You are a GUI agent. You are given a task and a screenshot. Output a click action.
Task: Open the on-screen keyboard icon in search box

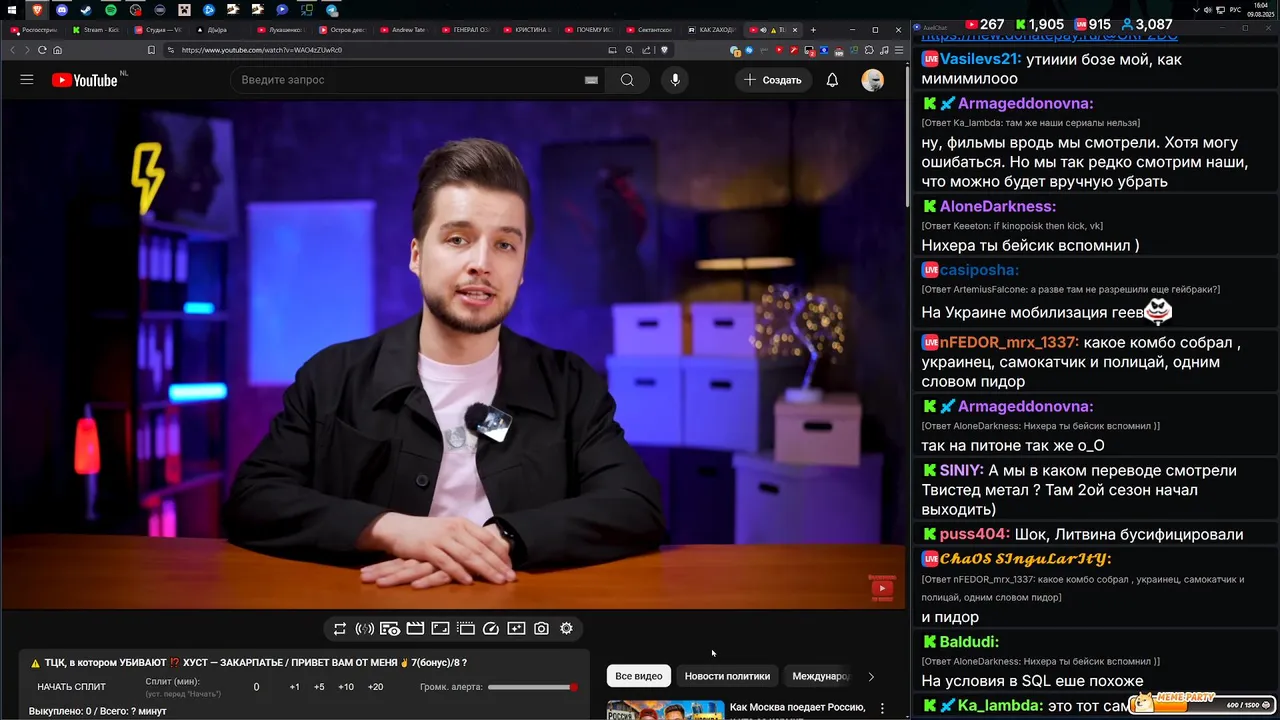(x=591, y=80)
